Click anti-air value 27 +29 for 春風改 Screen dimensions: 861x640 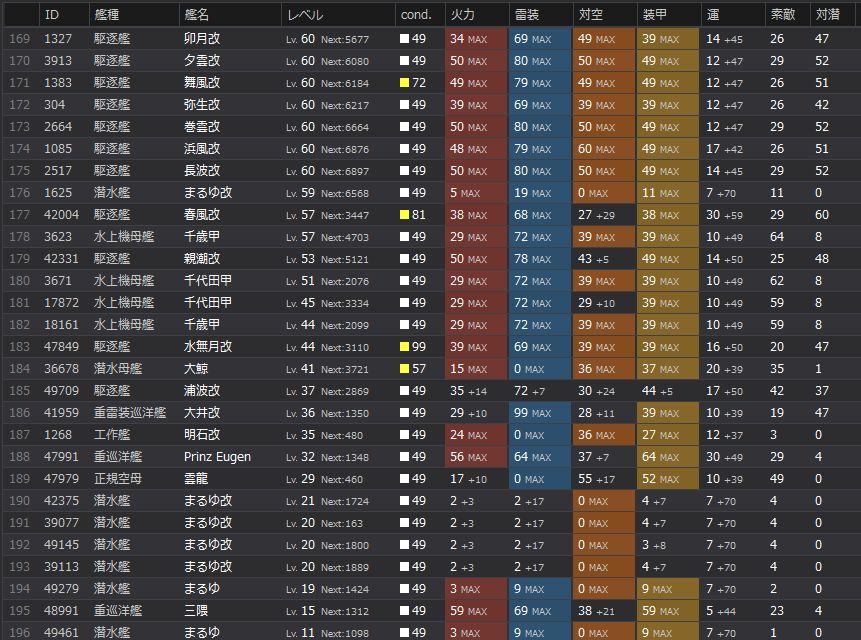coord(596,215)
